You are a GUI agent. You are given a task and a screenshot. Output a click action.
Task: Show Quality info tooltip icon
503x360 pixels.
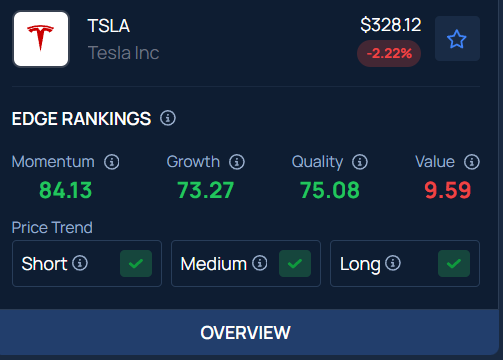pos(360,162)
